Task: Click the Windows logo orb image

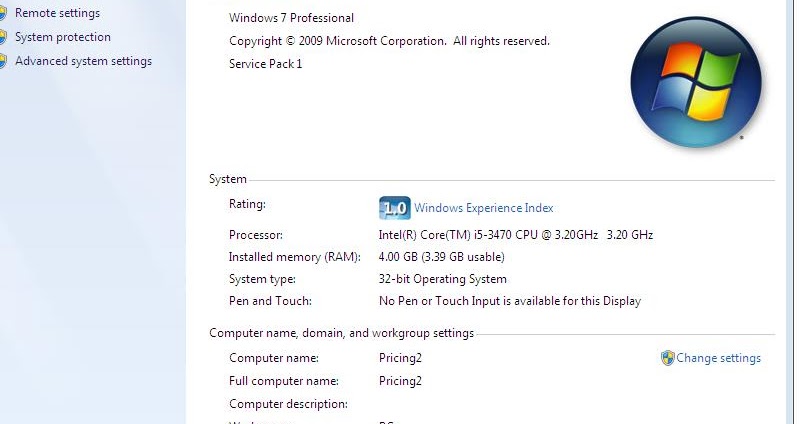Action: (x=696, y=80)
